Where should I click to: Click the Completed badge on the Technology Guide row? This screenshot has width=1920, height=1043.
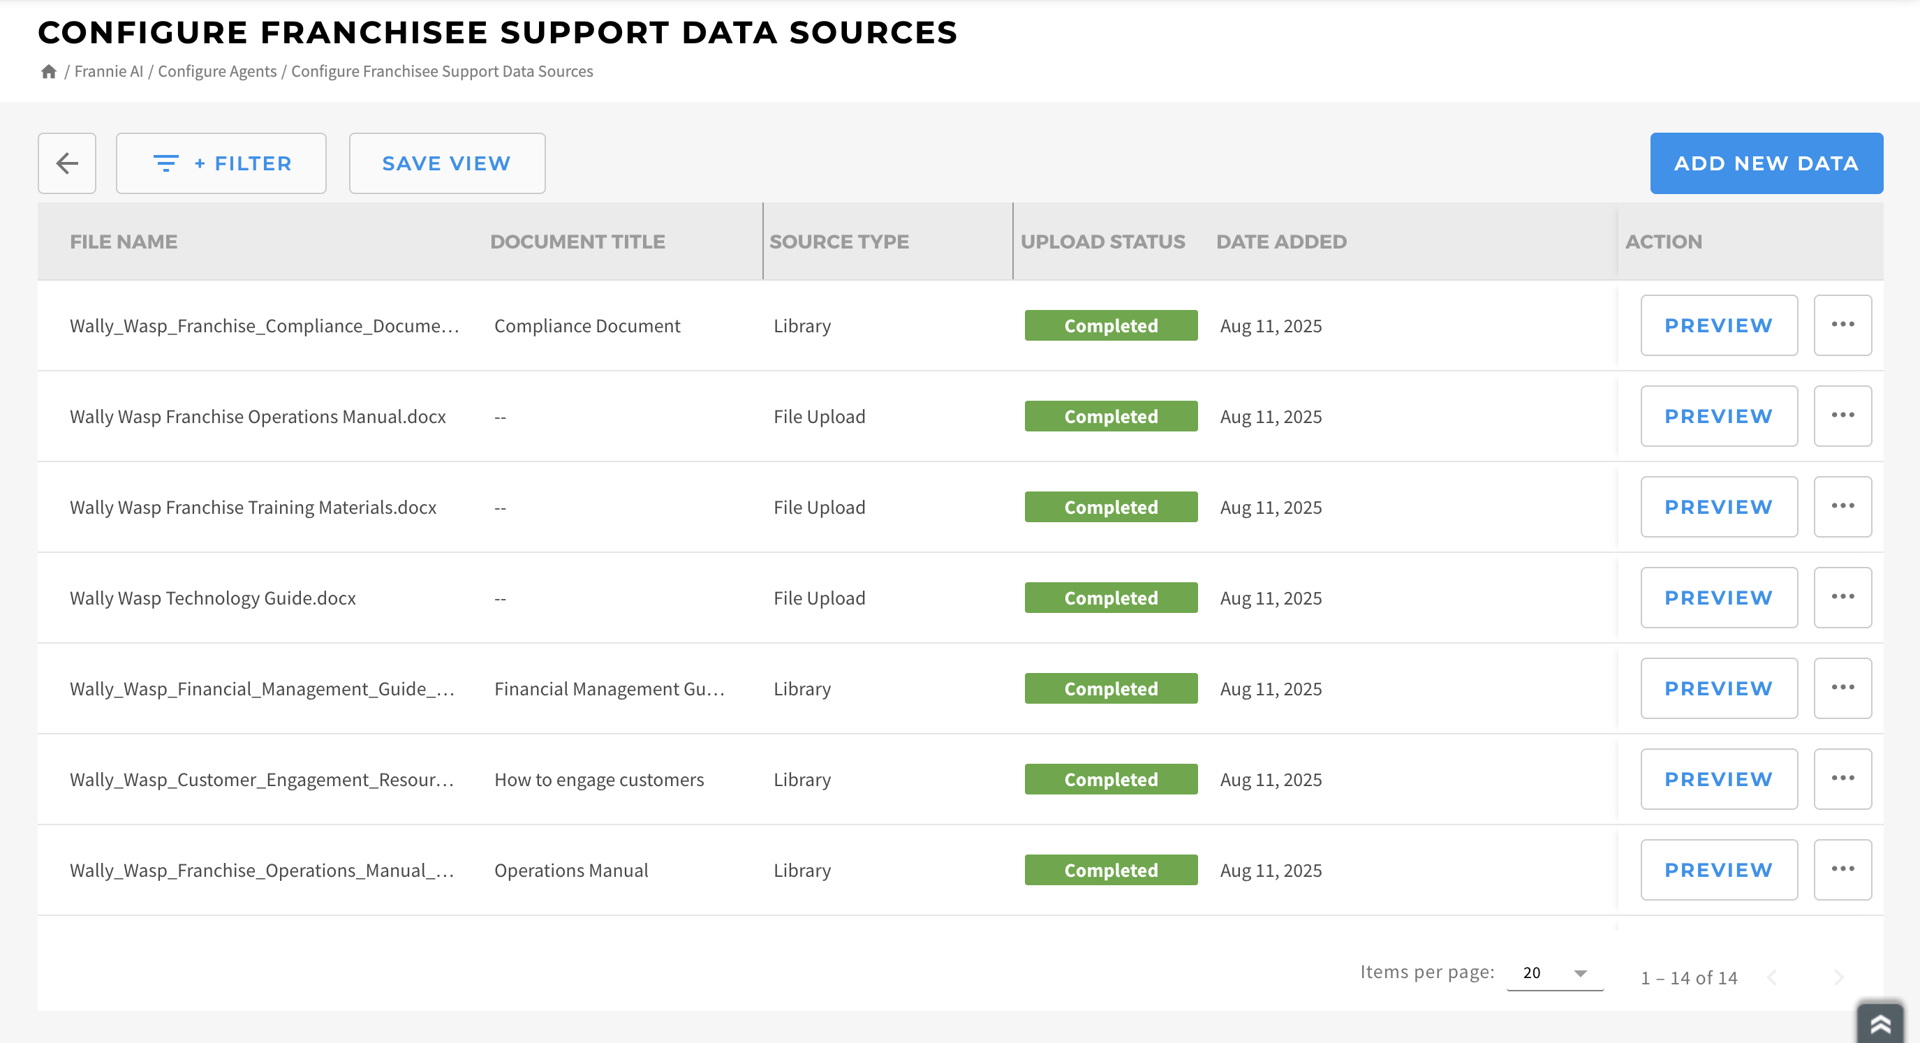pyautogui.click(x=1110, y=597)
